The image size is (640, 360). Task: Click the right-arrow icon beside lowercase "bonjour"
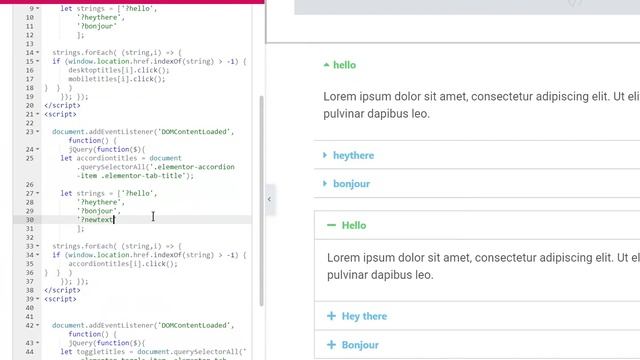point(325,183)
